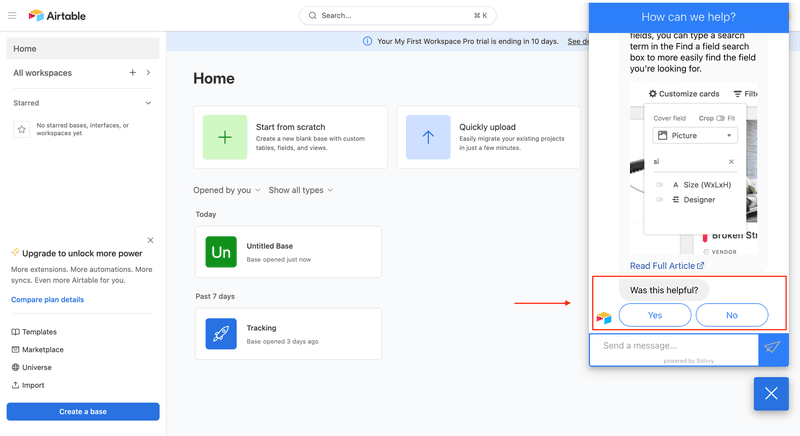Open the Untitled Base
This screenshot has height=436, width=800.
288,252
